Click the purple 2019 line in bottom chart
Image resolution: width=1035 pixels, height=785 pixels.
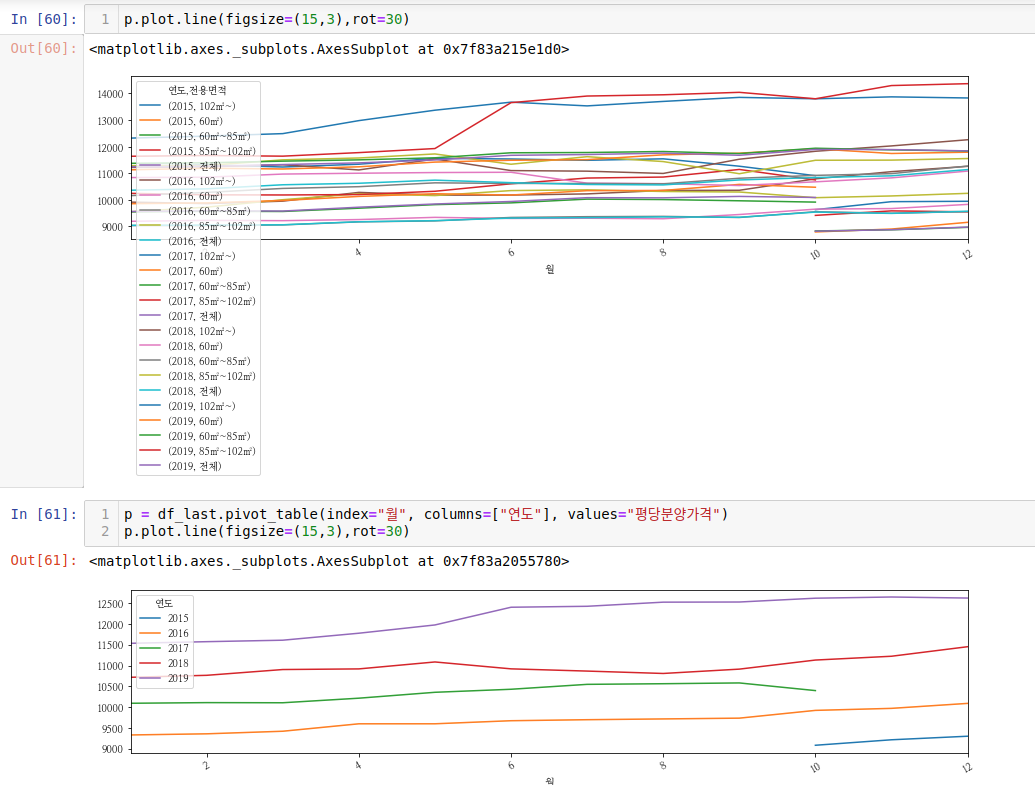[x=548, y=607]
